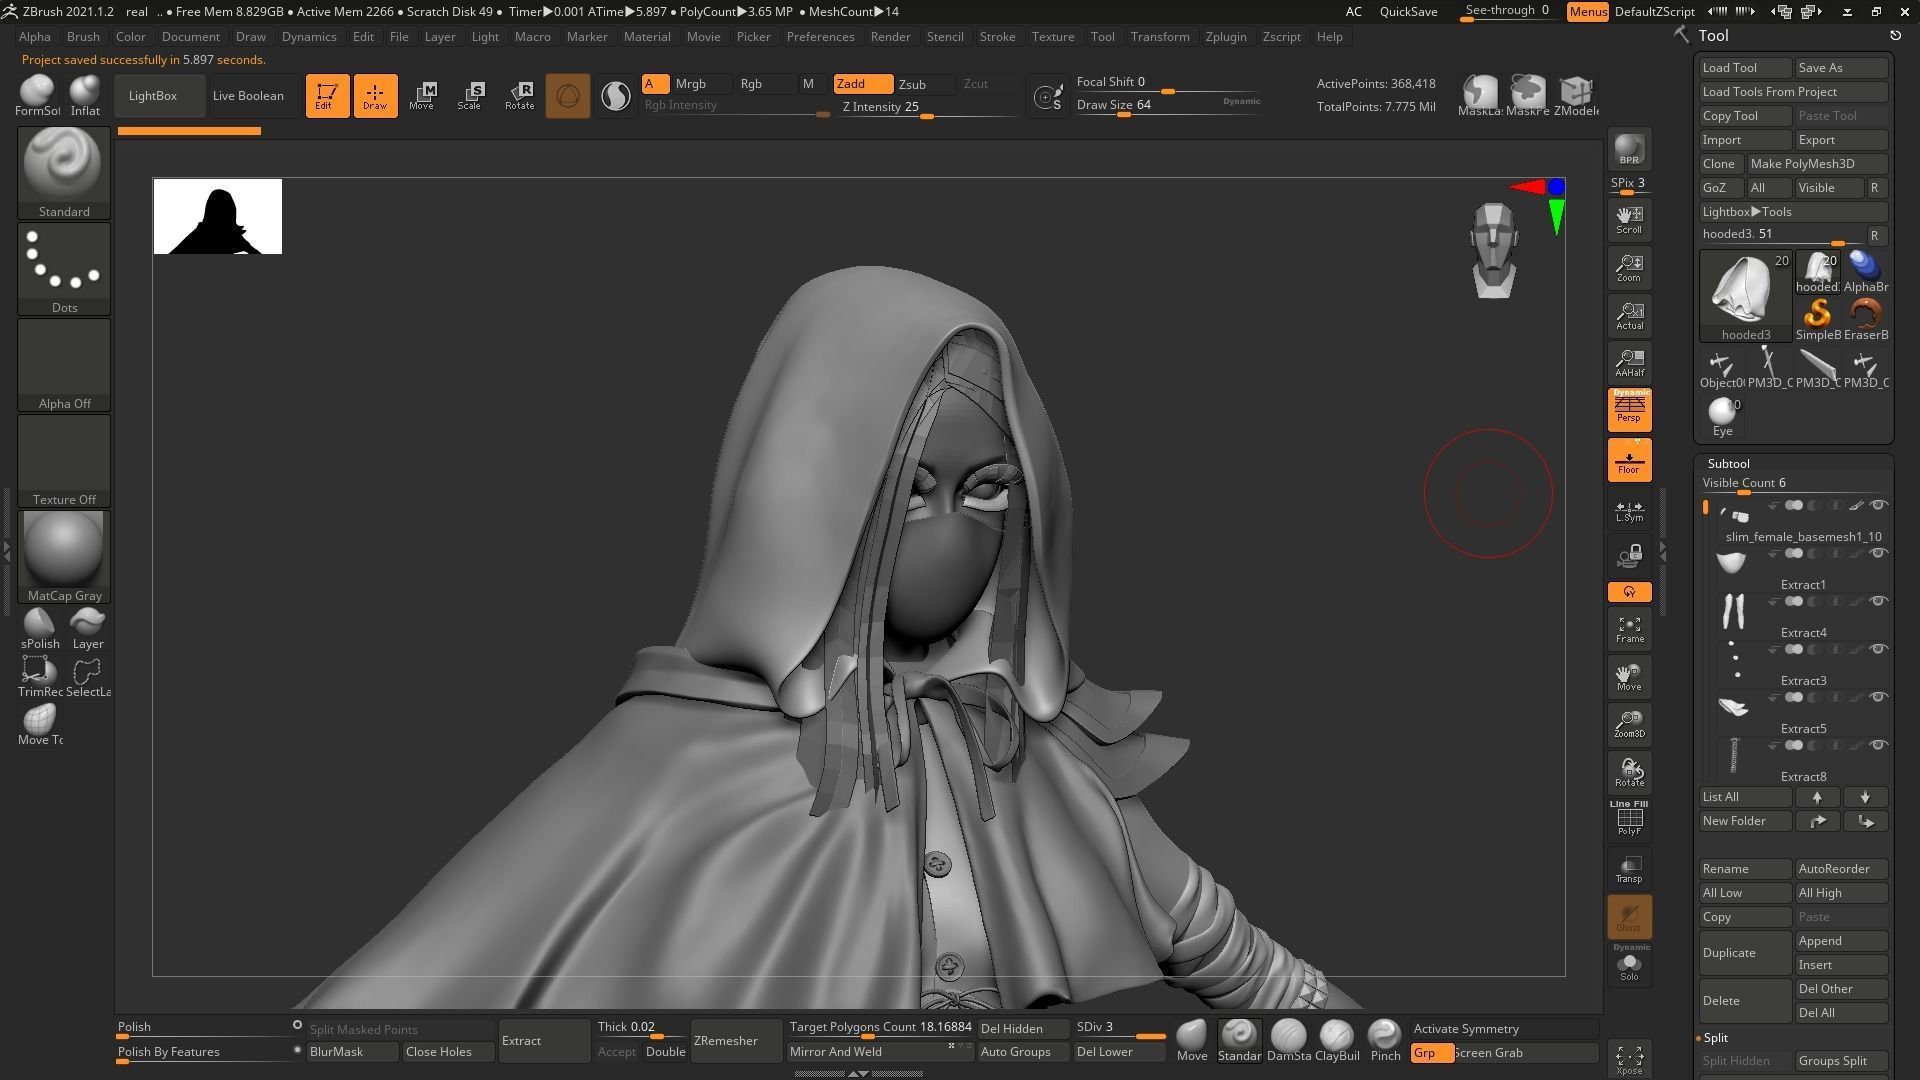The image size is (1920, 1080).
Task: Open the Transform menu
Action: click(x=1160, y=37)
